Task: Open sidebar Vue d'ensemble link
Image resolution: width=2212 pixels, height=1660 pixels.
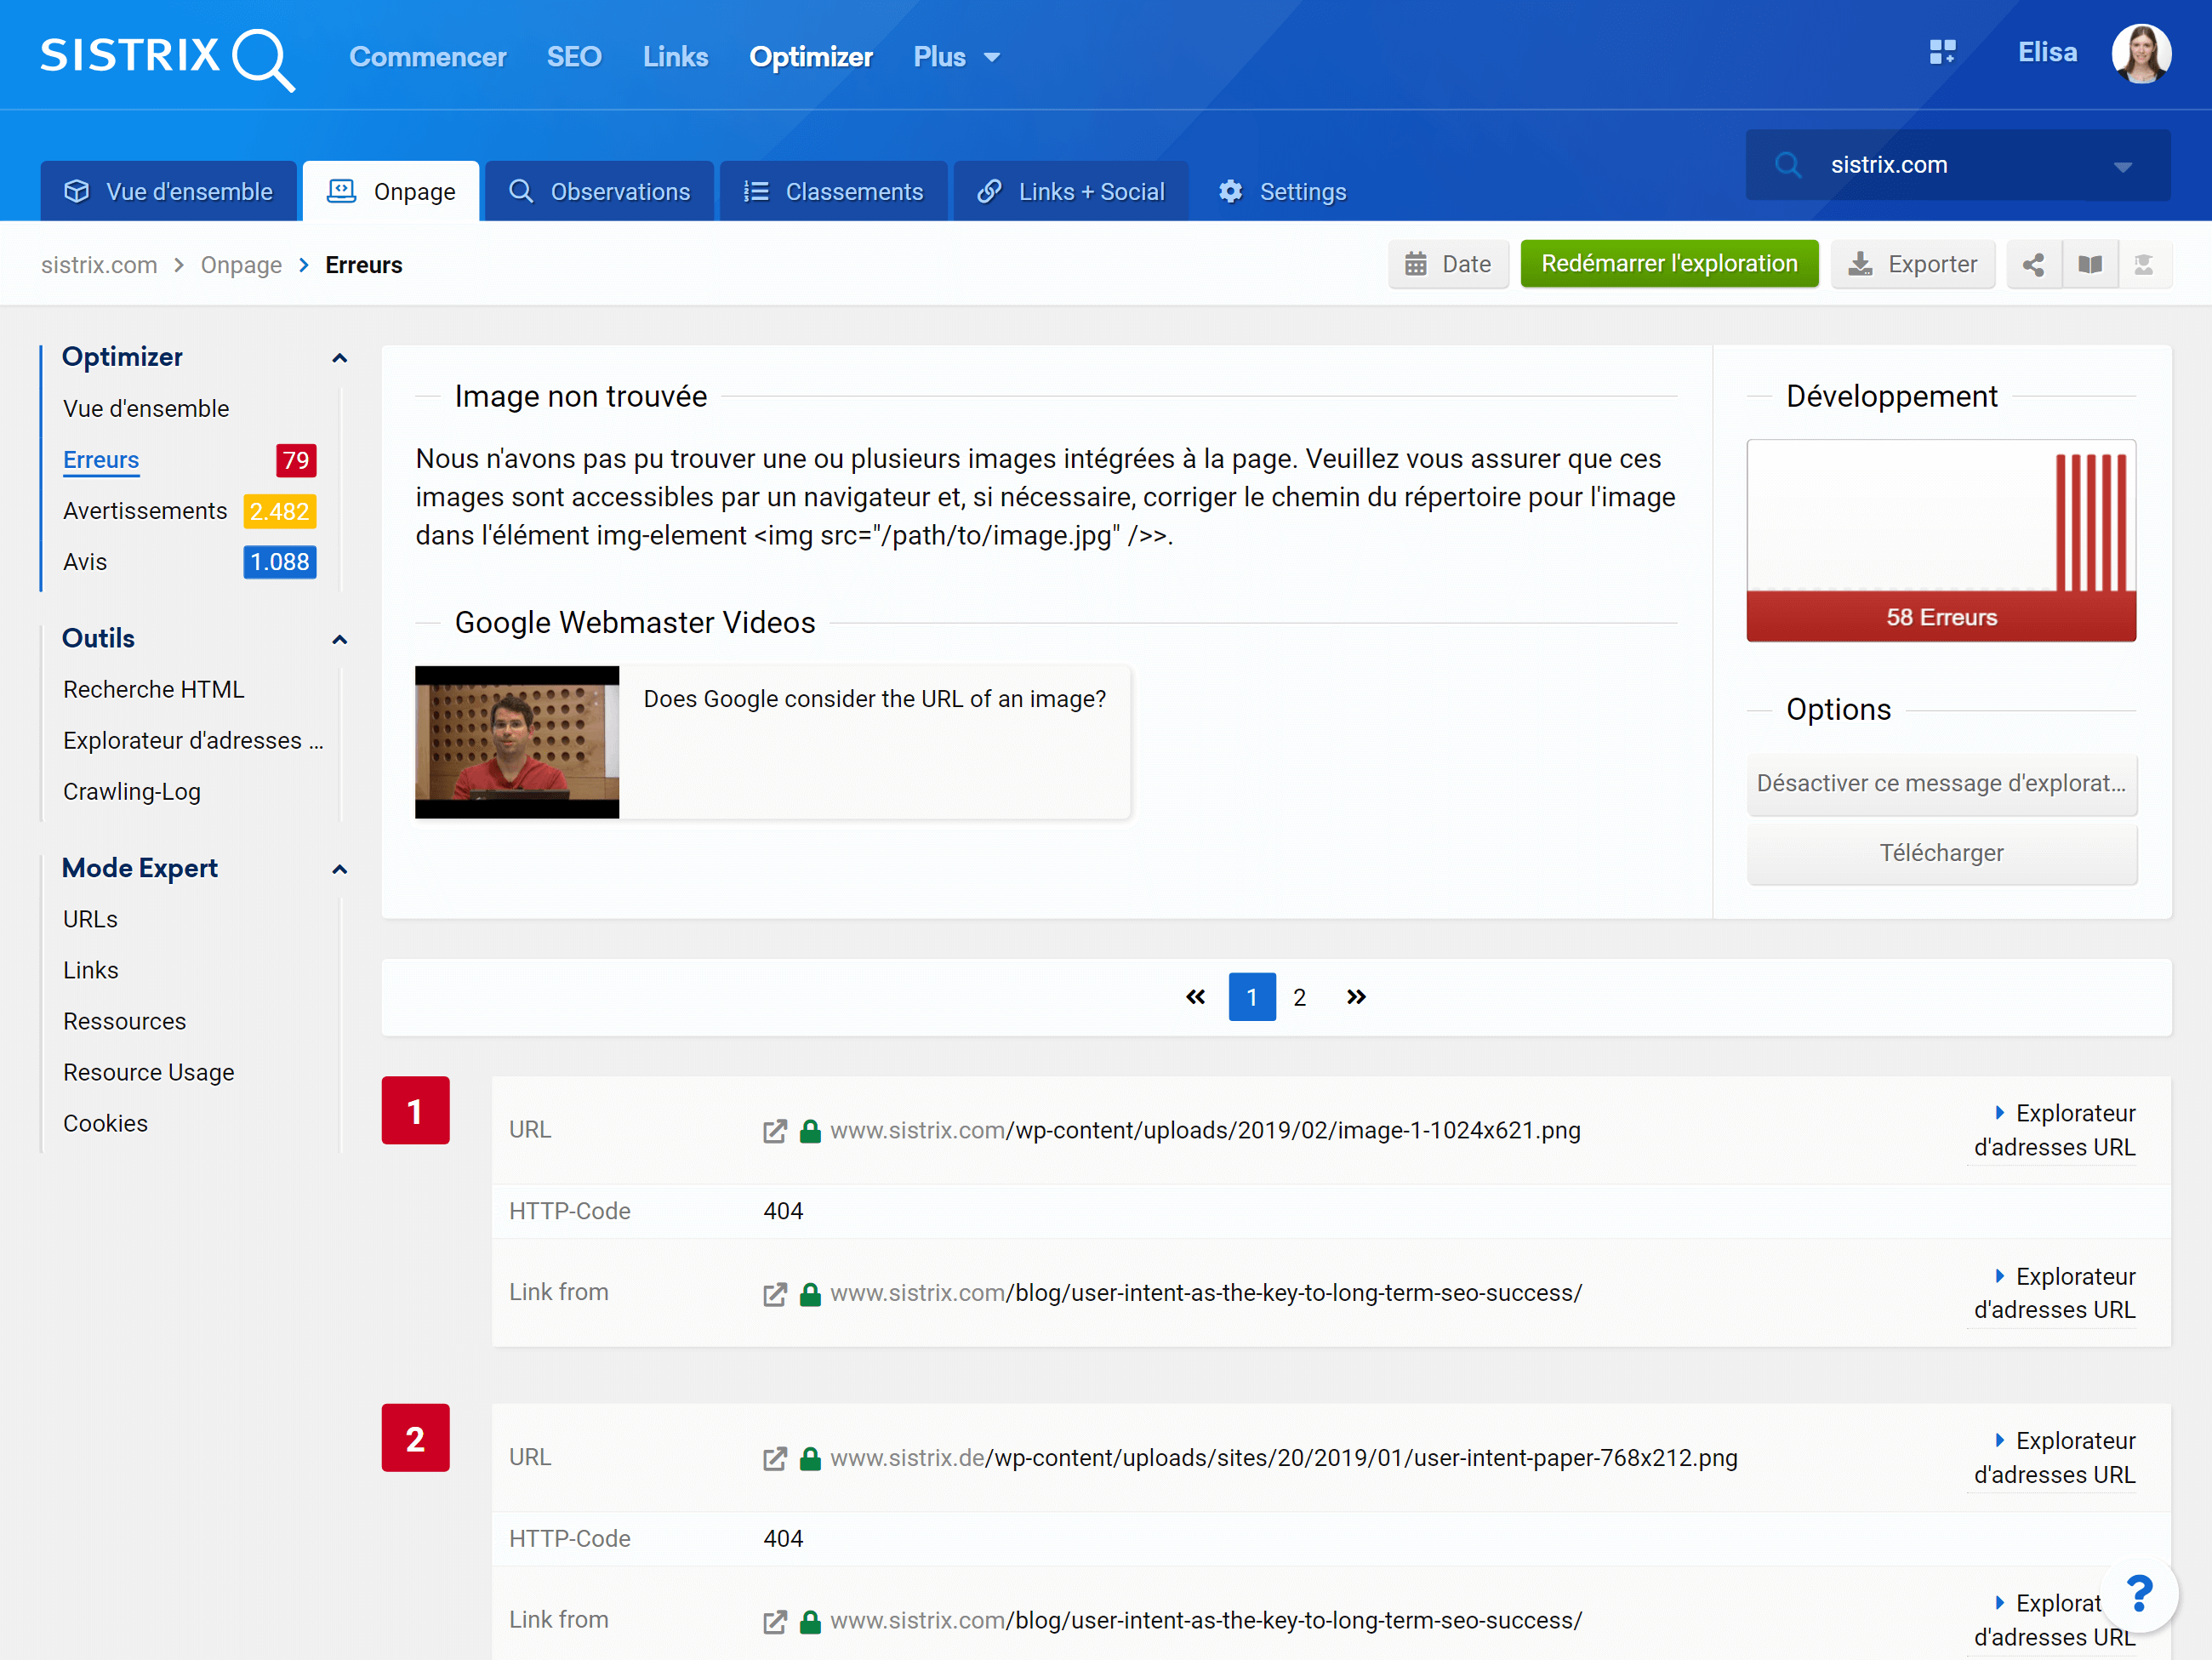Action: (x=146, y=409)
